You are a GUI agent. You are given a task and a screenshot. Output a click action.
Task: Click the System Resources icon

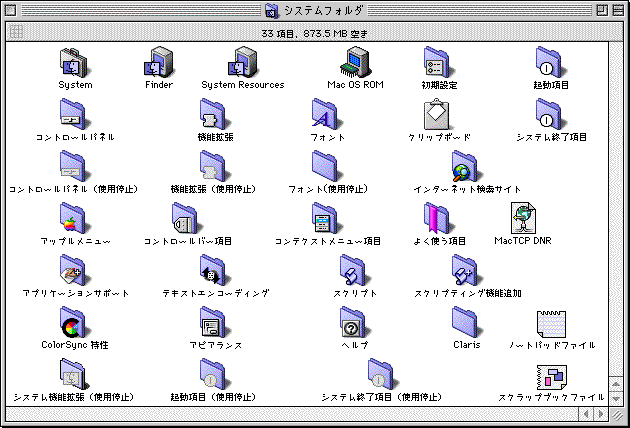pyautogui.click(x=242, y=63)
